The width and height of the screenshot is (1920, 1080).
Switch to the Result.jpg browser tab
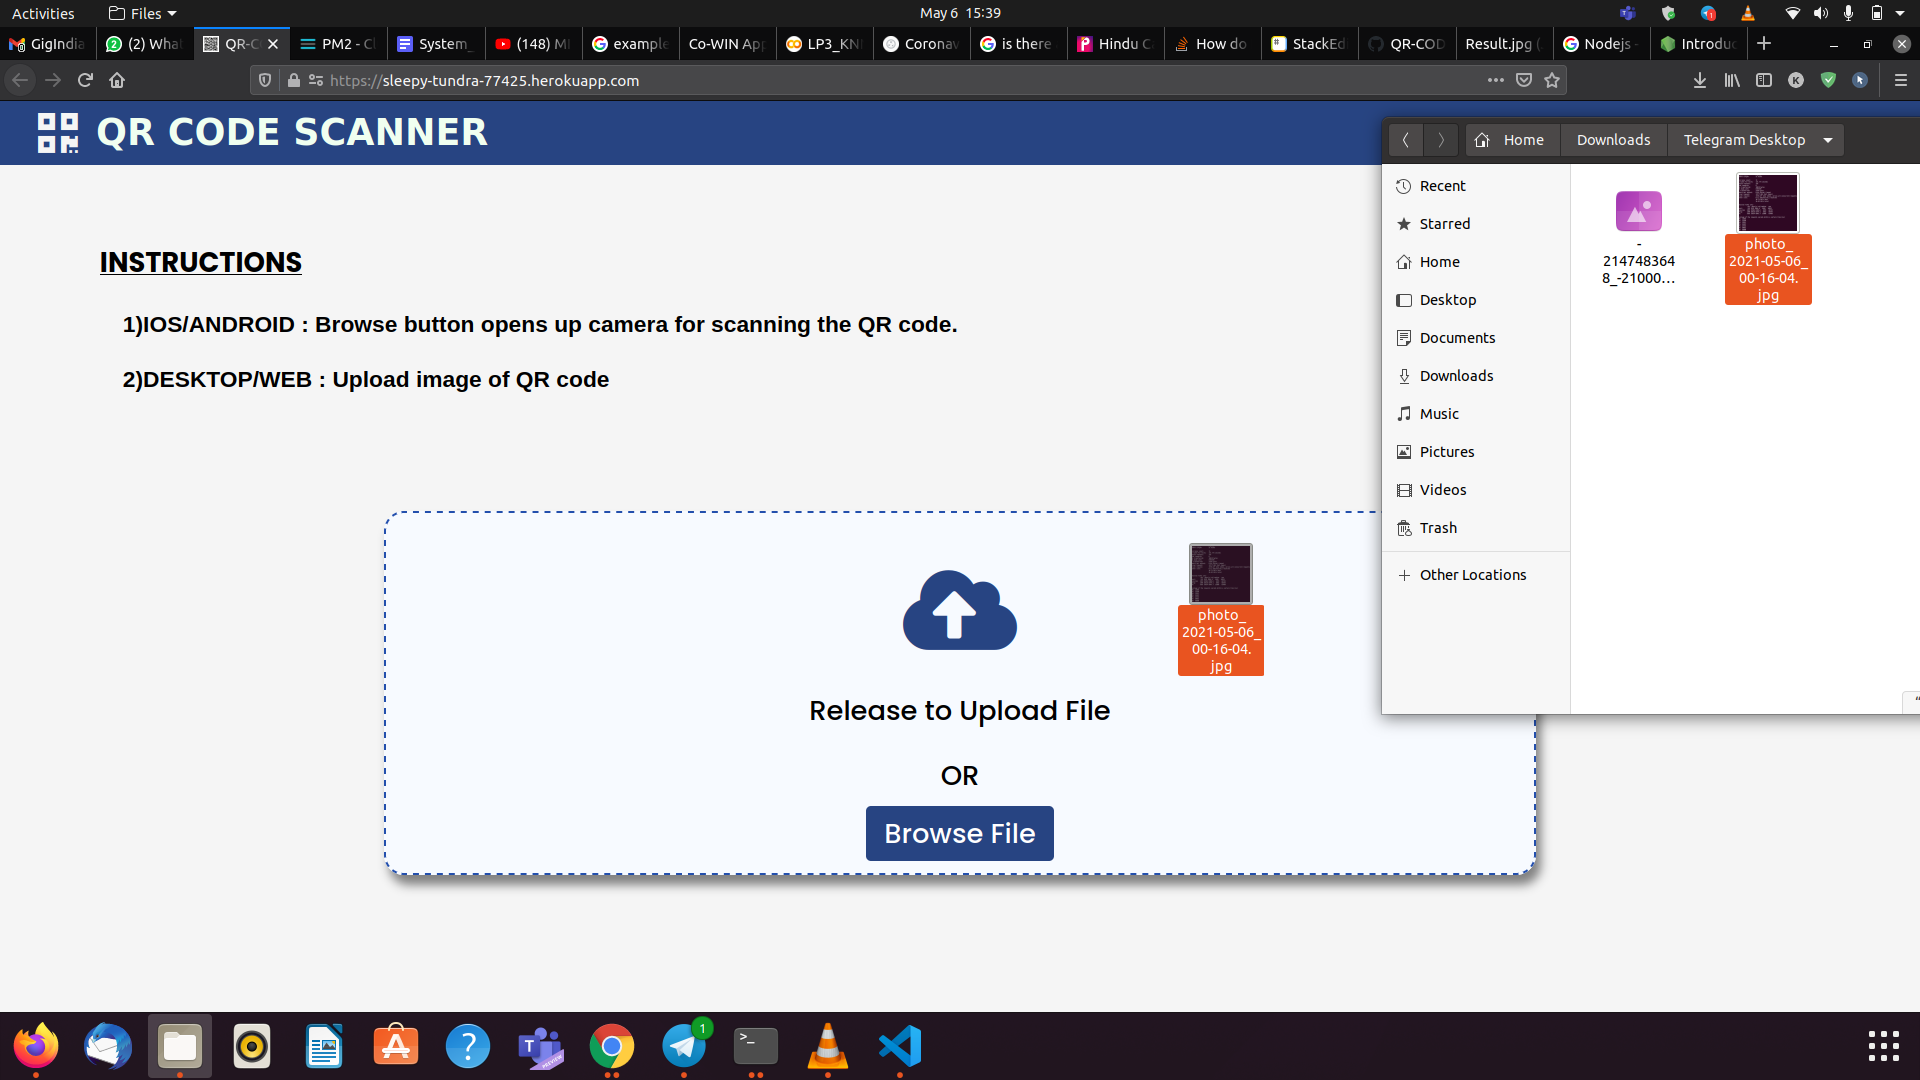click(x=1498, y=44)
